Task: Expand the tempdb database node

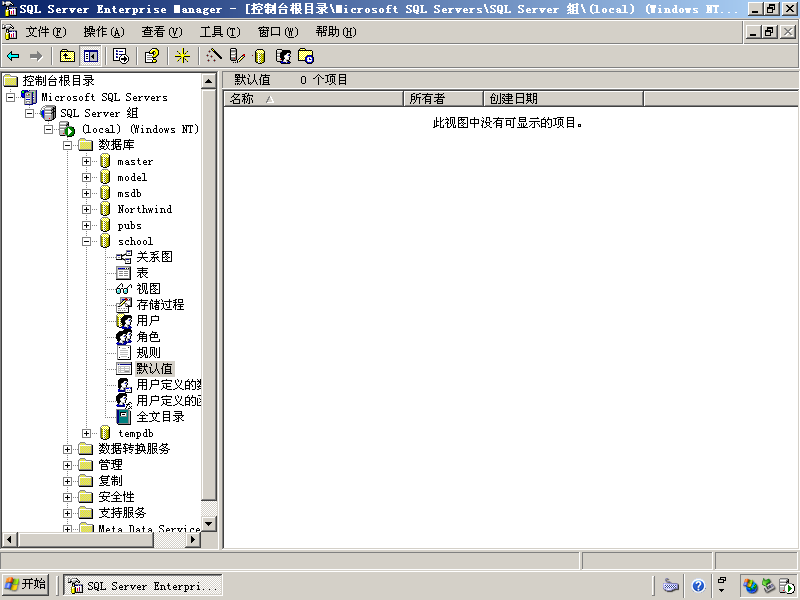Action: [87, 433]
